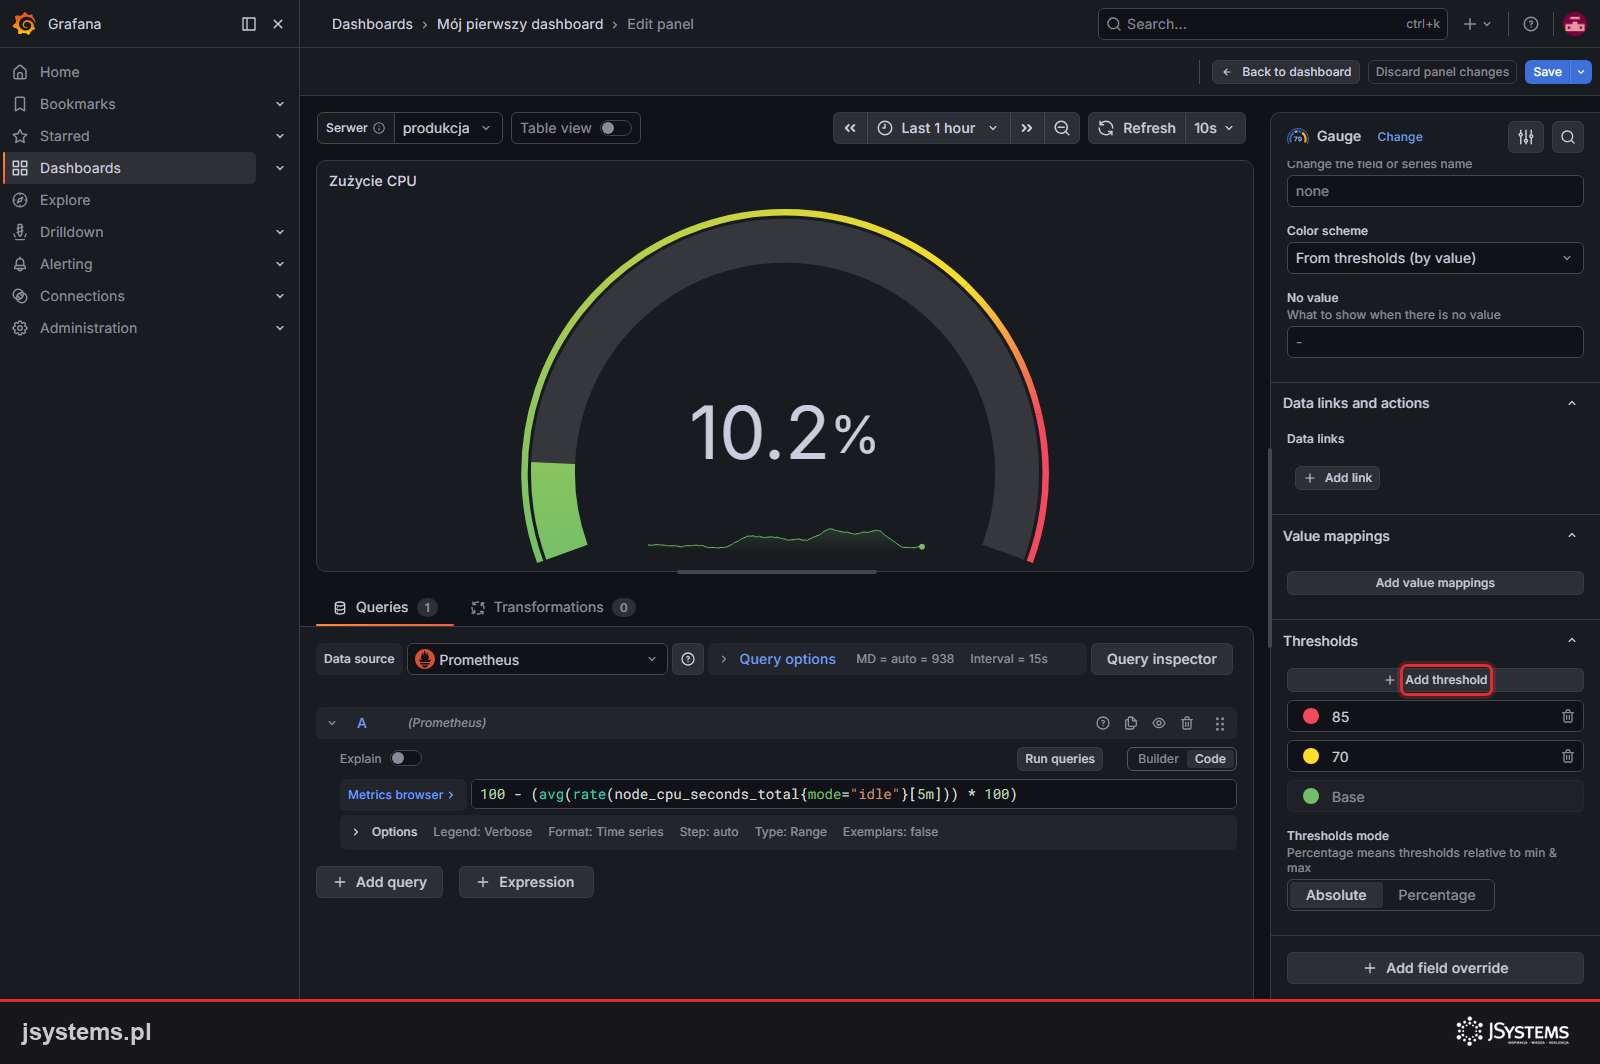
Task: Collapse query A with its chevron
Action: [x=332, y=723]
